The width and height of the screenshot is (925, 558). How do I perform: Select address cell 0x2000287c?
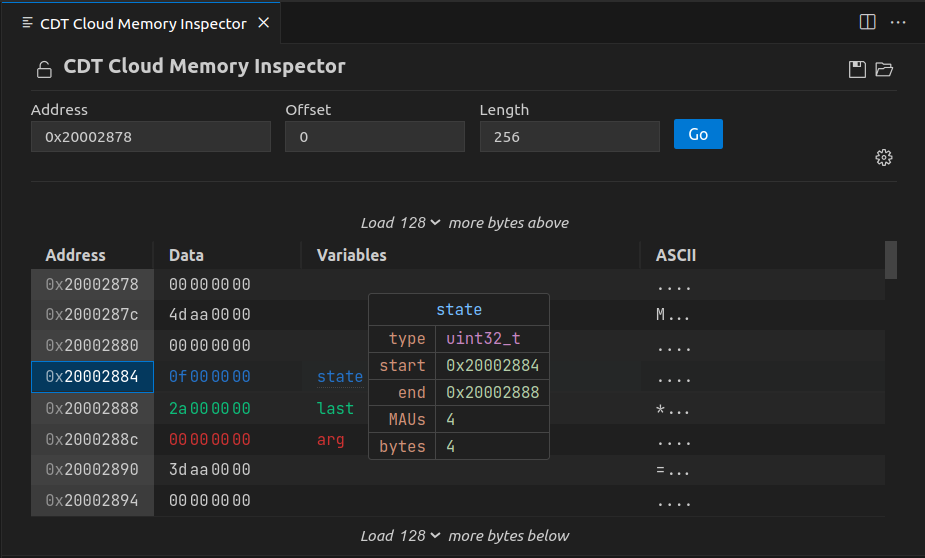click(x=92, y=315)
